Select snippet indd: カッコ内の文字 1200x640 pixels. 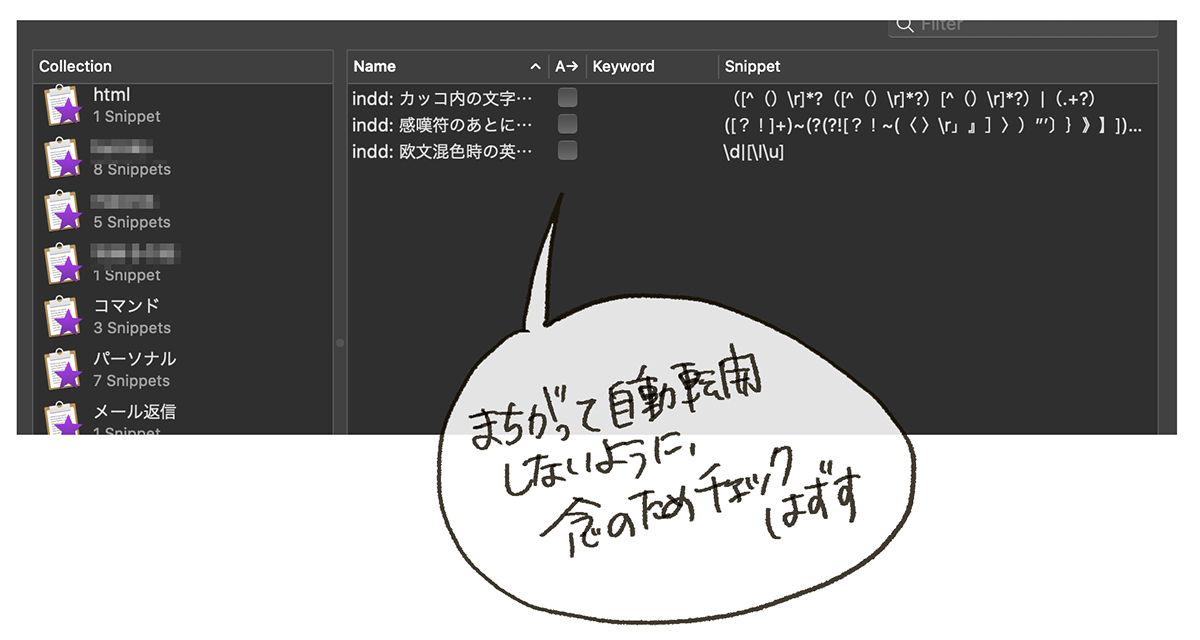pos(443,98)
